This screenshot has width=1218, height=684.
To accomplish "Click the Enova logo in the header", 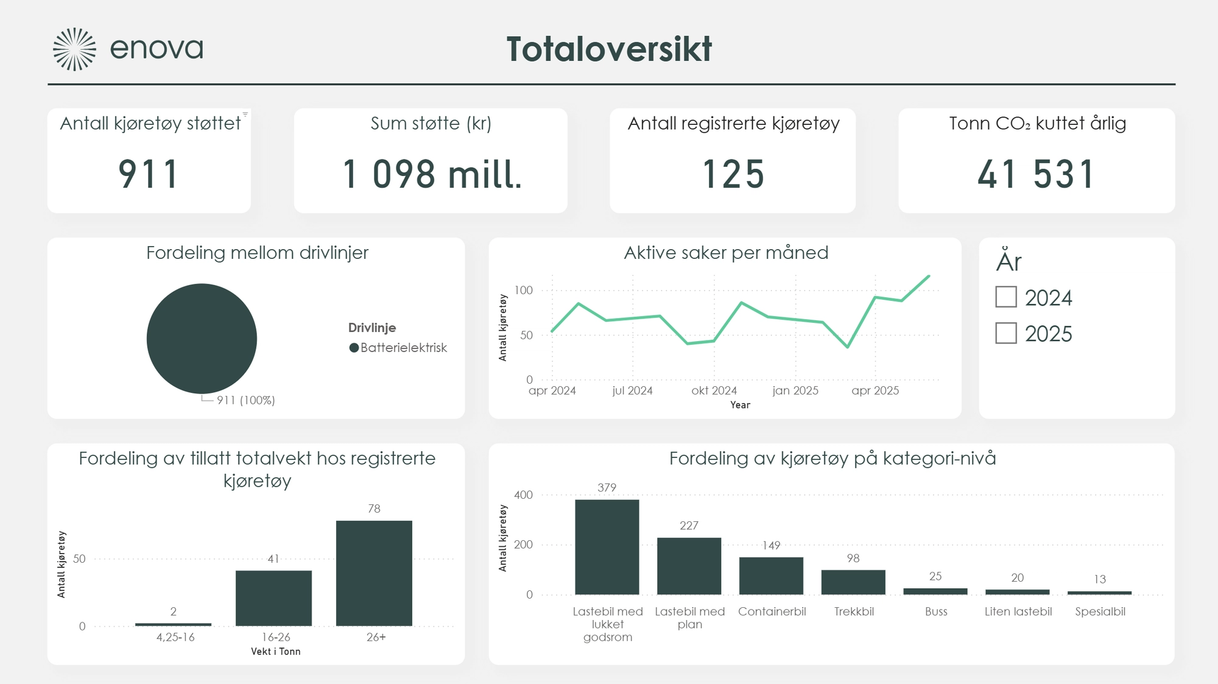I will click(126, 47).
